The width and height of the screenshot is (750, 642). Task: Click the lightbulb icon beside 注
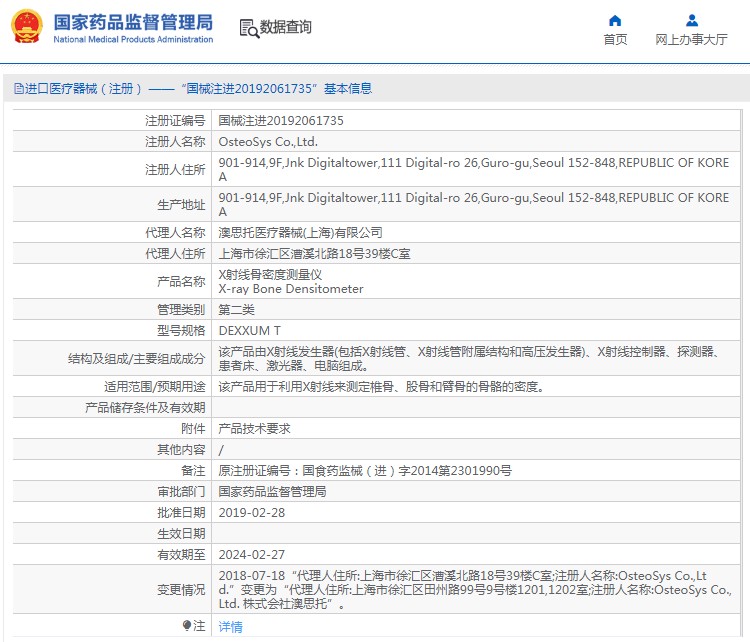(187, 625)
